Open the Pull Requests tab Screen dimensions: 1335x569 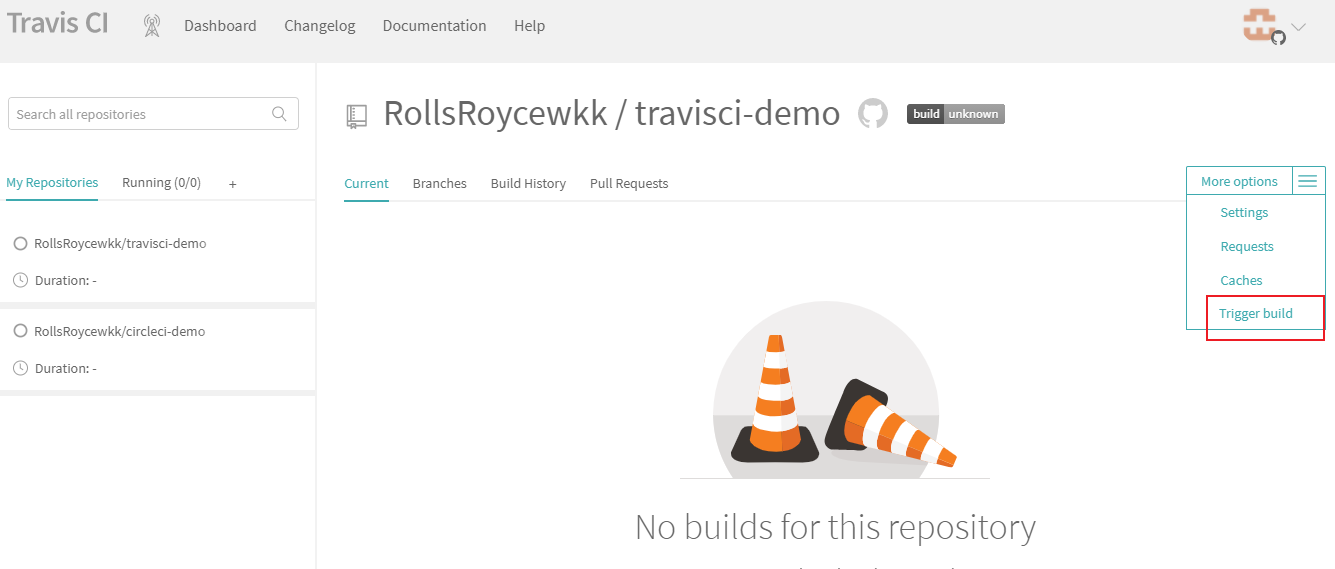(629, 184)
